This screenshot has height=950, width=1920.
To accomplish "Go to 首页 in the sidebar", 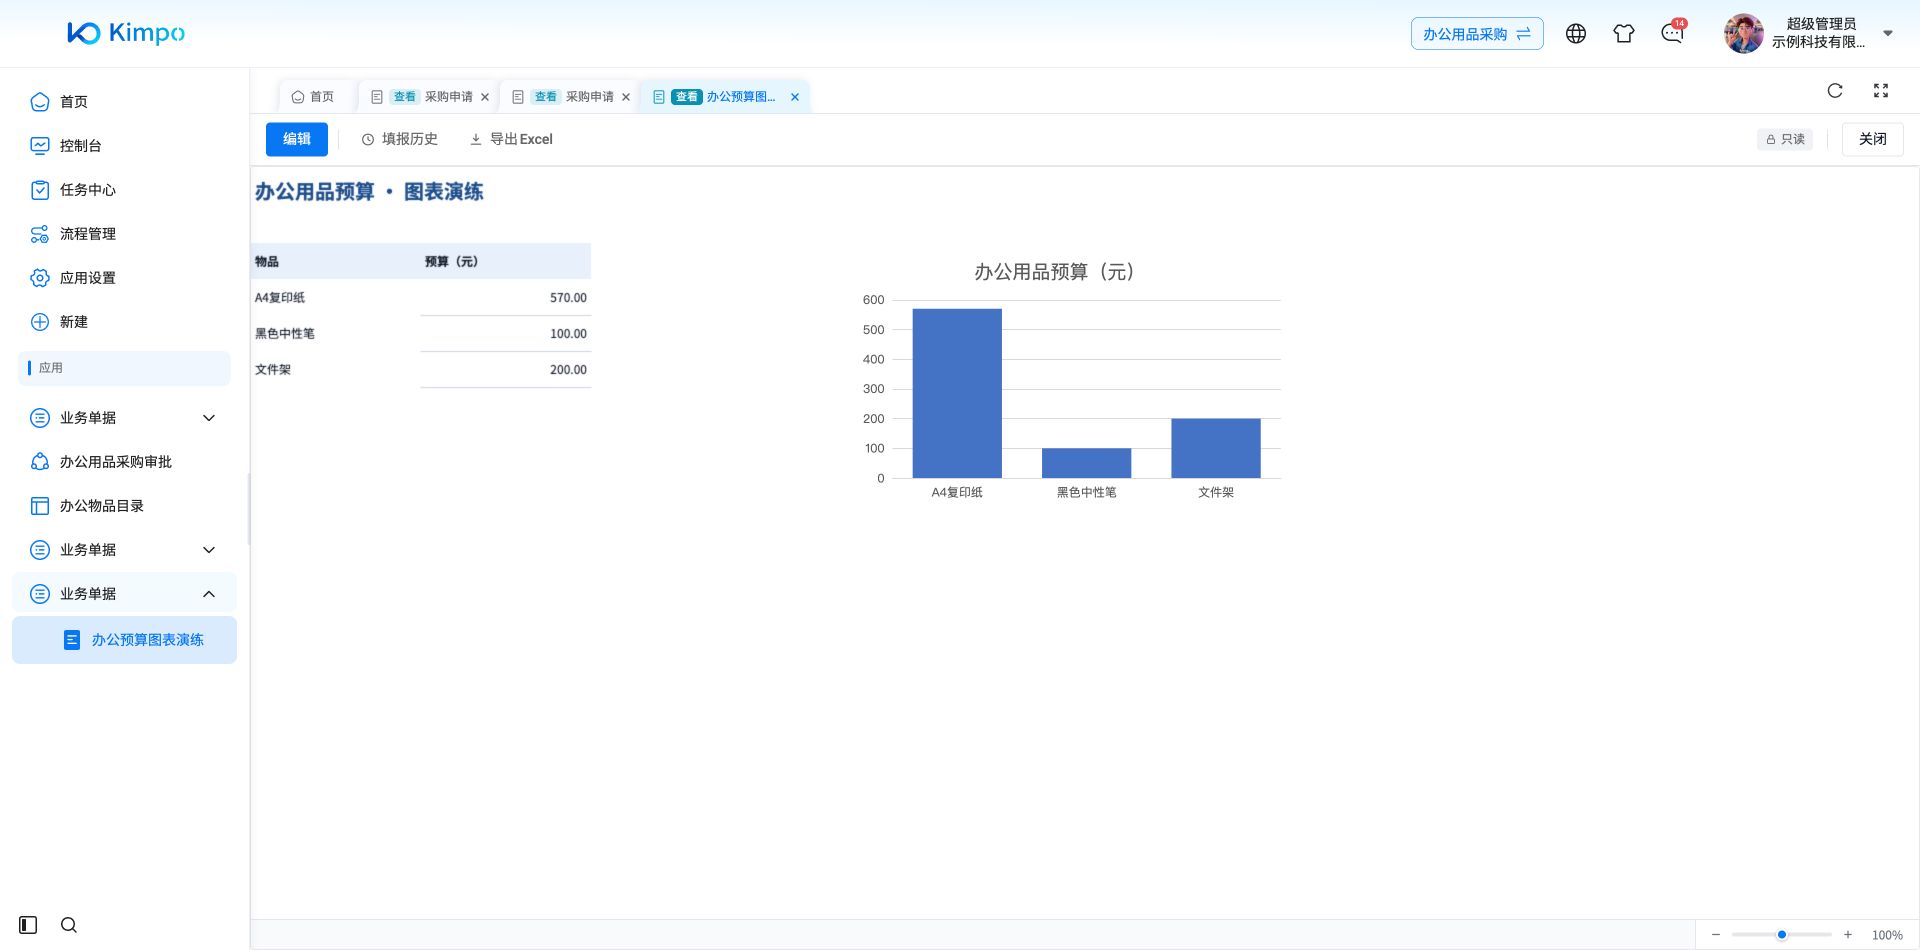I will 74,102.
